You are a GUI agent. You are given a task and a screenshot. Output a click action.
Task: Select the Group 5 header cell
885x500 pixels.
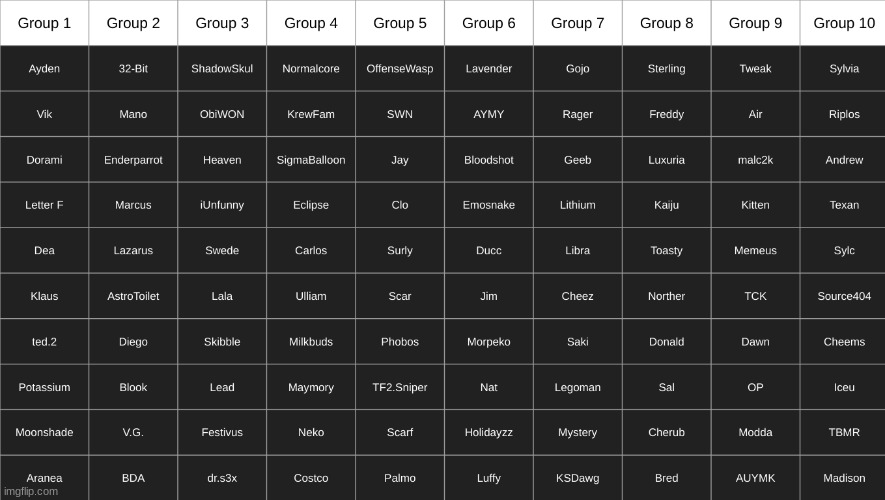(400, 23)
